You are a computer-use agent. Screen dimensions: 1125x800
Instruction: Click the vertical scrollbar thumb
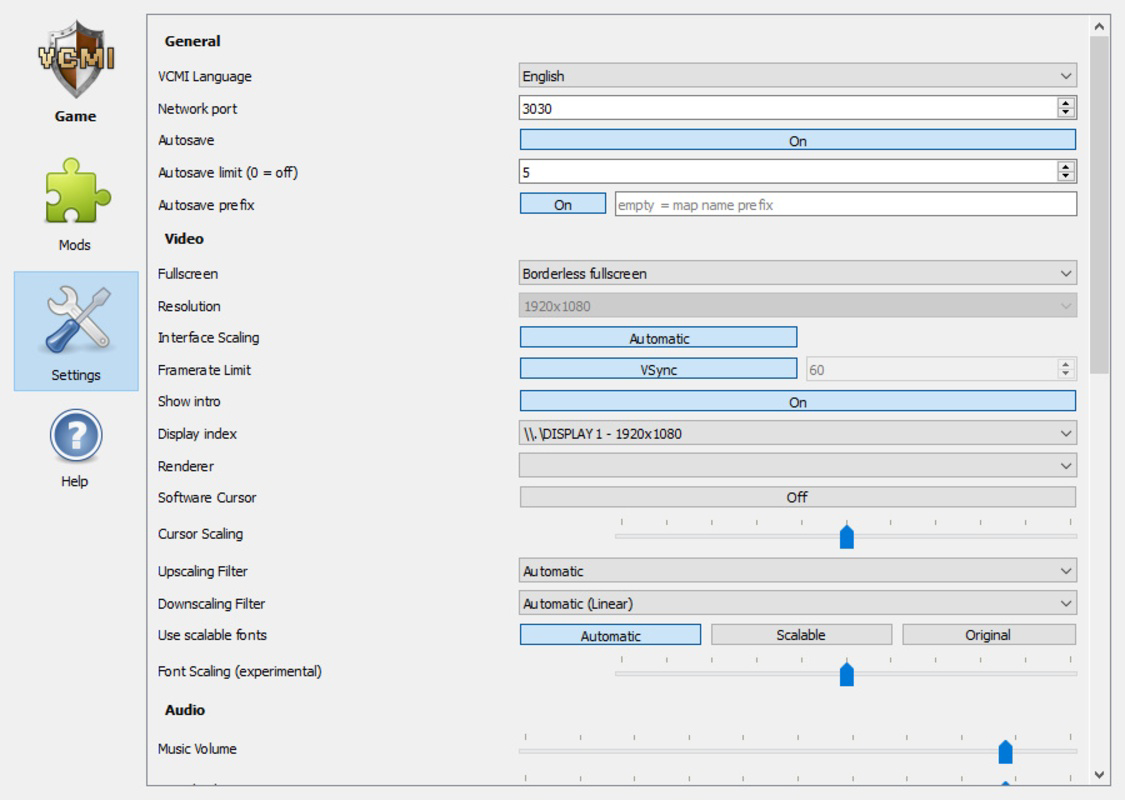pyautogui.click(x=1099, y=204)
